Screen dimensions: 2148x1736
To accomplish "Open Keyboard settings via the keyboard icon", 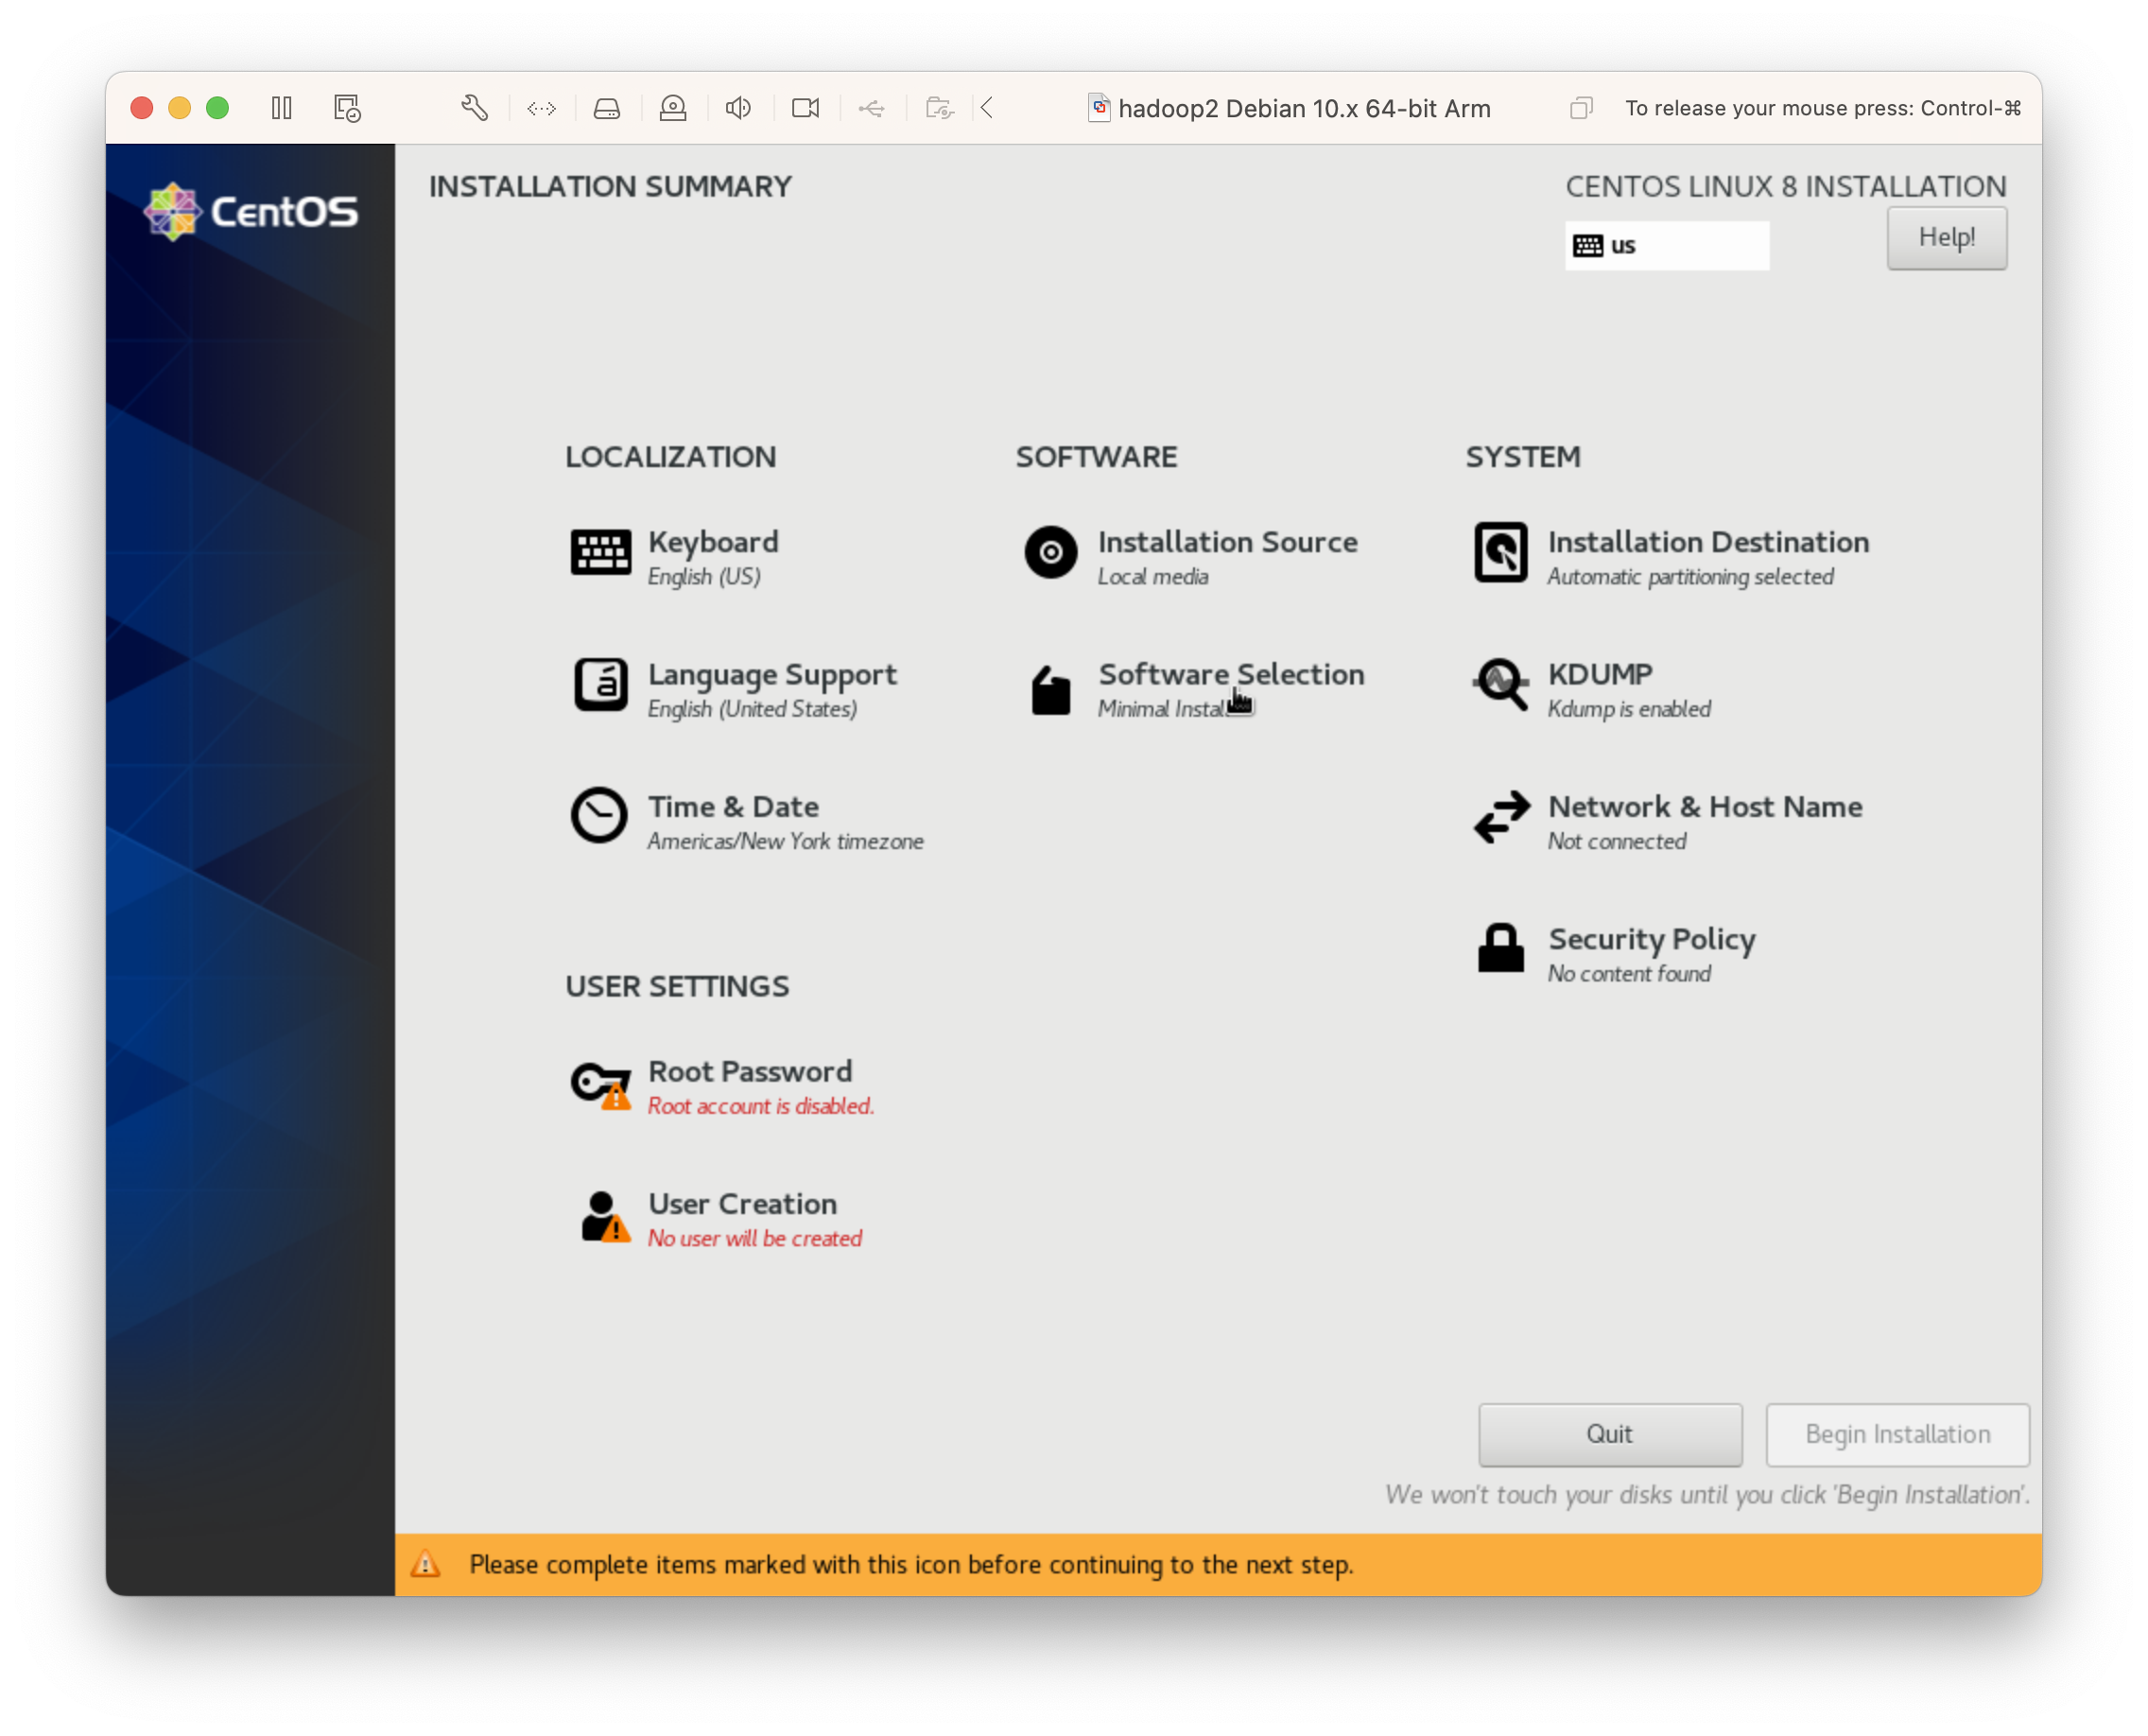I will (x=599, y=553).
